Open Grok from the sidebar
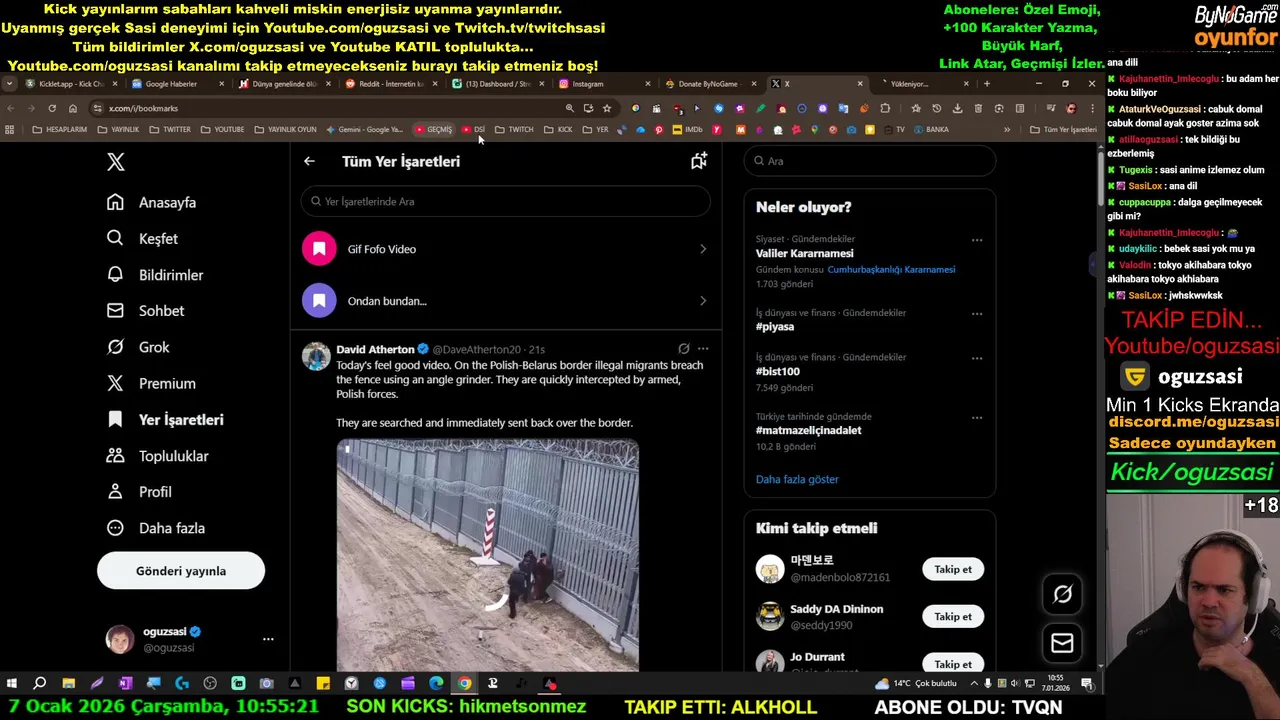Viewport: 1280px width, 720px height. (x=139, y=347)
